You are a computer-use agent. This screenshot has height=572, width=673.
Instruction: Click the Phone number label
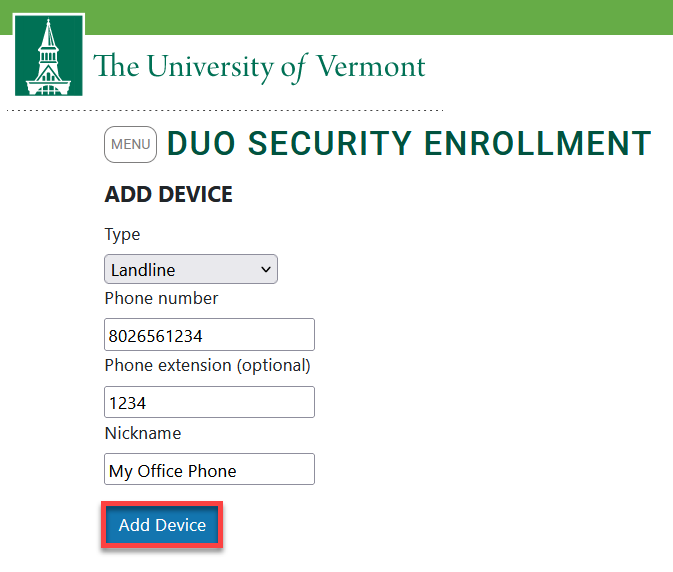click(161, 298)
